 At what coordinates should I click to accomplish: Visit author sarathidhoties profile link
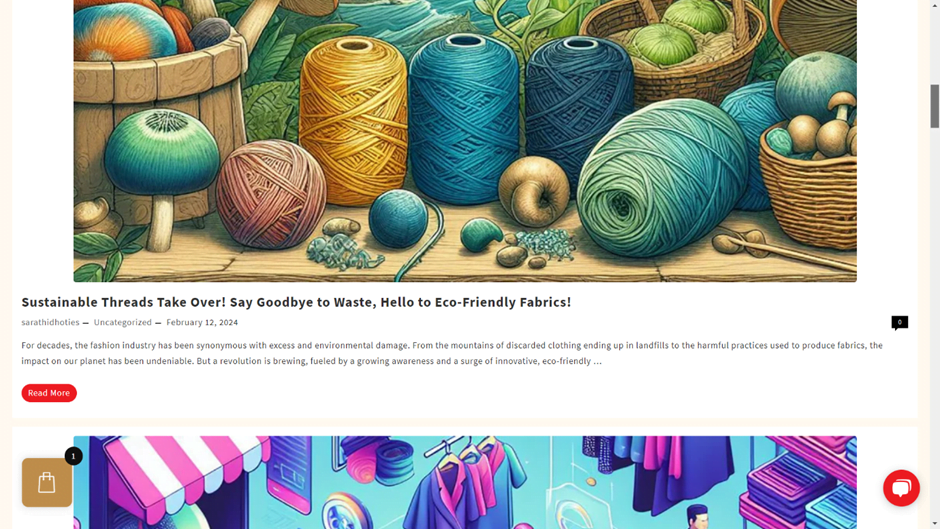click(50, 322)
